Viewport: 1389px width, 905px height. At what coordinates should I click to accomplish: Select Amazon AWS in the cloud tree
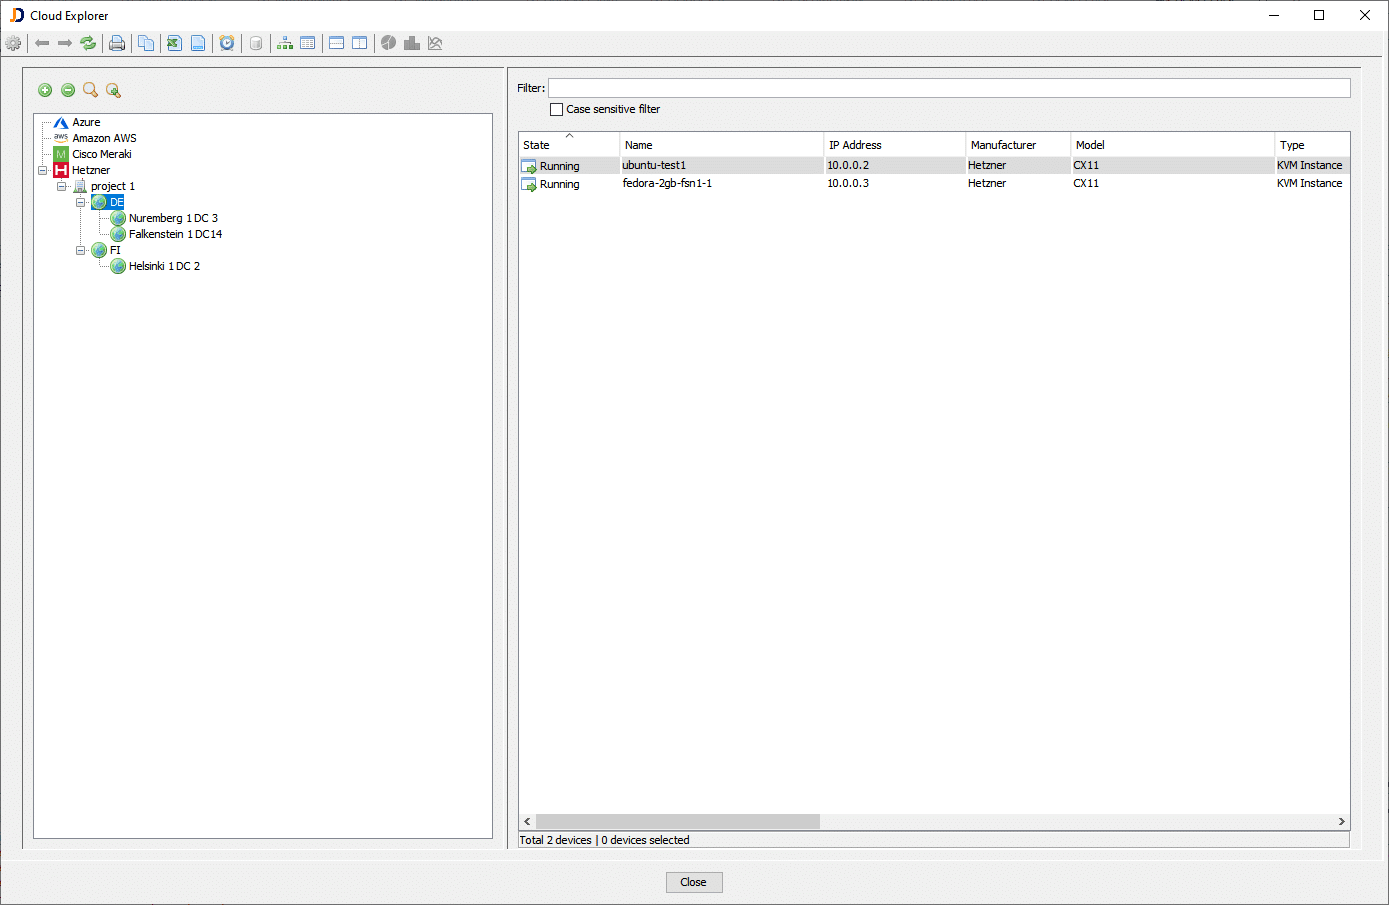tap(104, 138)
